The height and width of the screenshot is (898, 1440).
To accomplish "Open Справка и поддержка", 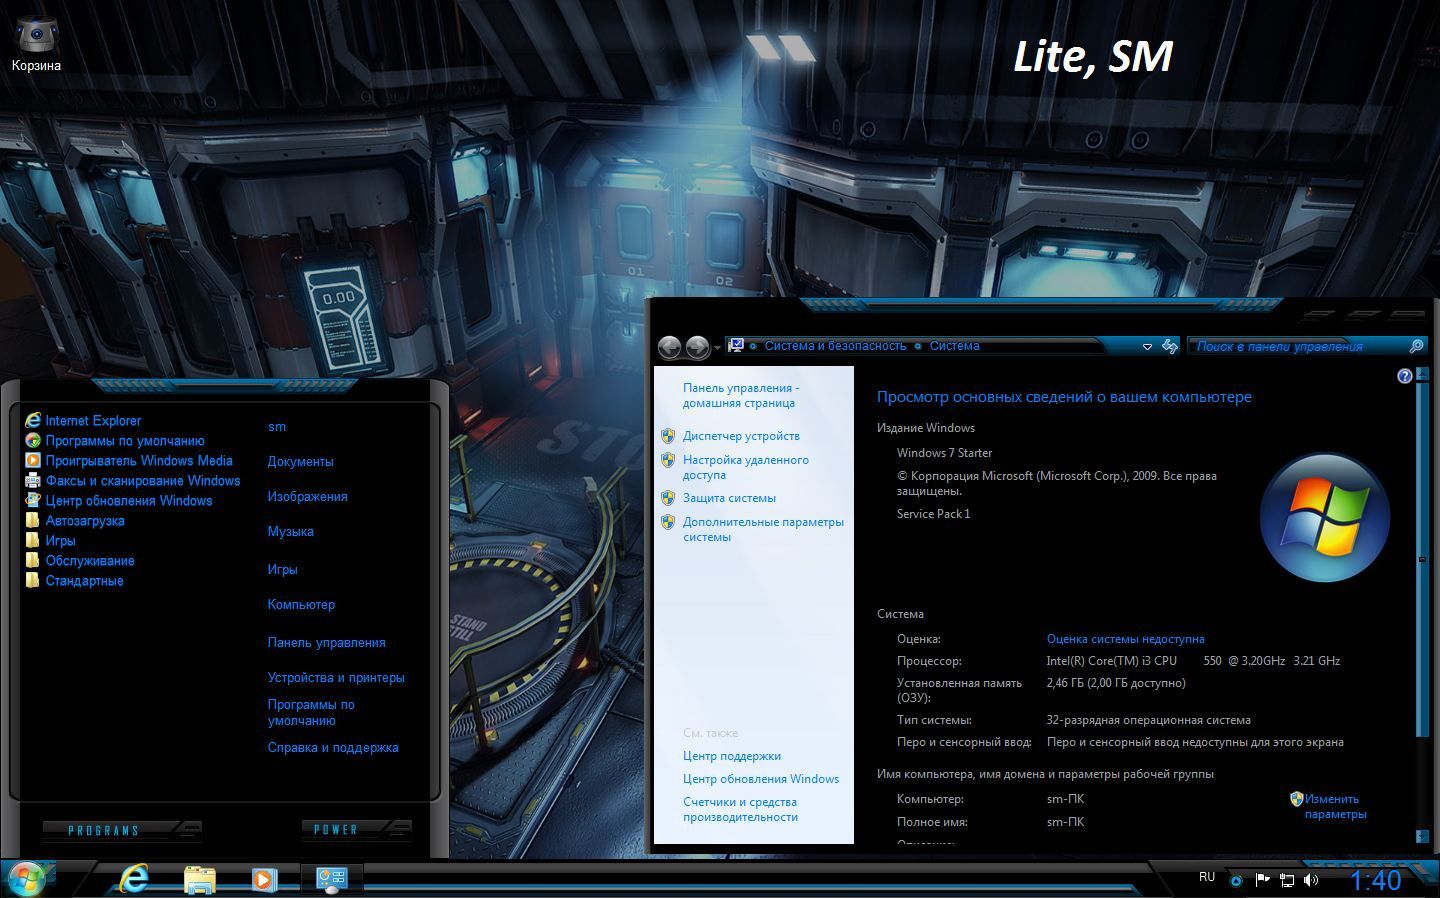I will 333,748.
